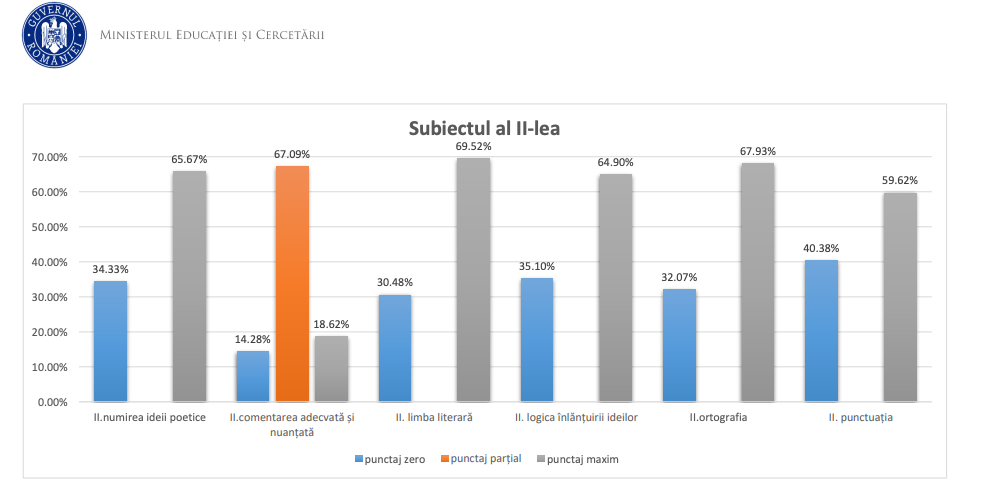Click the II.numirea ideii poetice axis label
This screenshot has width=998, height=502.
tap(149, 417)
